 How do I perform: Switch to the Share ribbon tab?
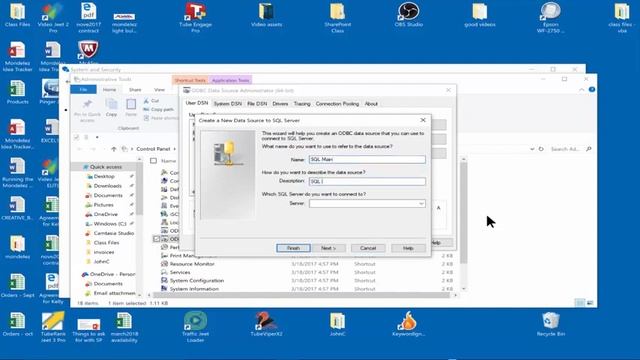135,90
